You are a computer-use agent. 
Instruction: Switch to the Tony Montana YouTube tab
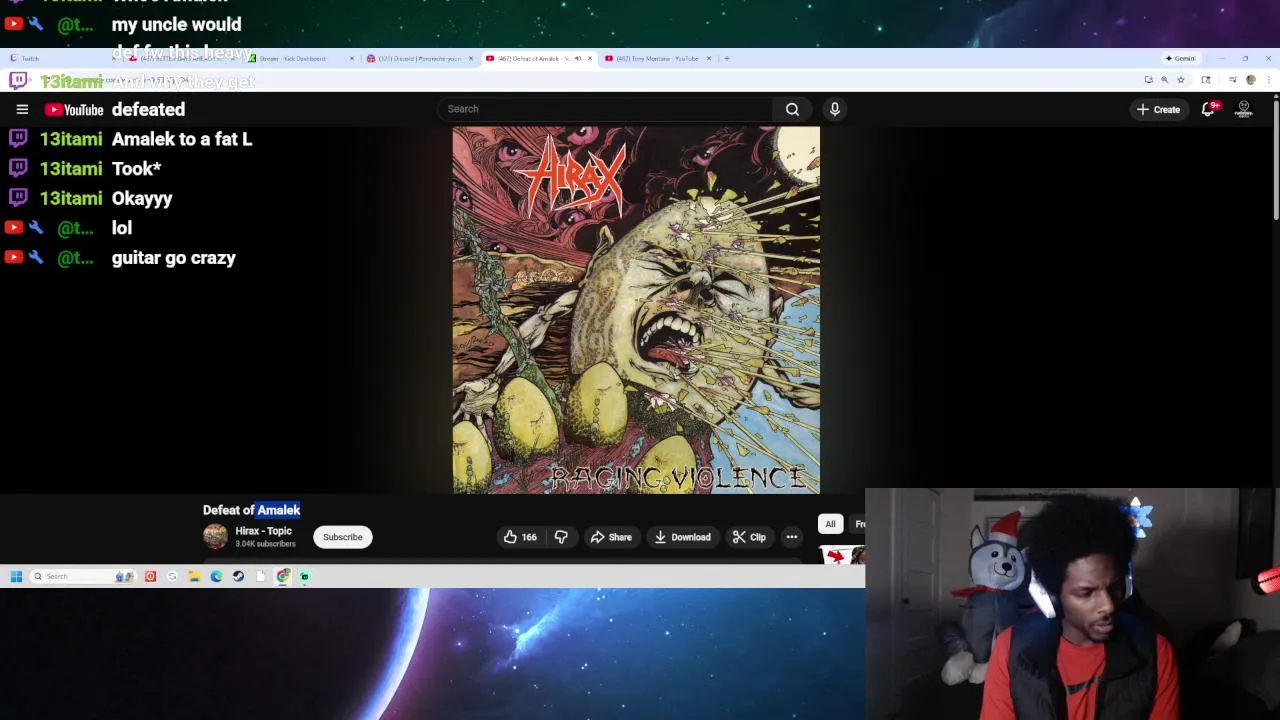(657, 58)
